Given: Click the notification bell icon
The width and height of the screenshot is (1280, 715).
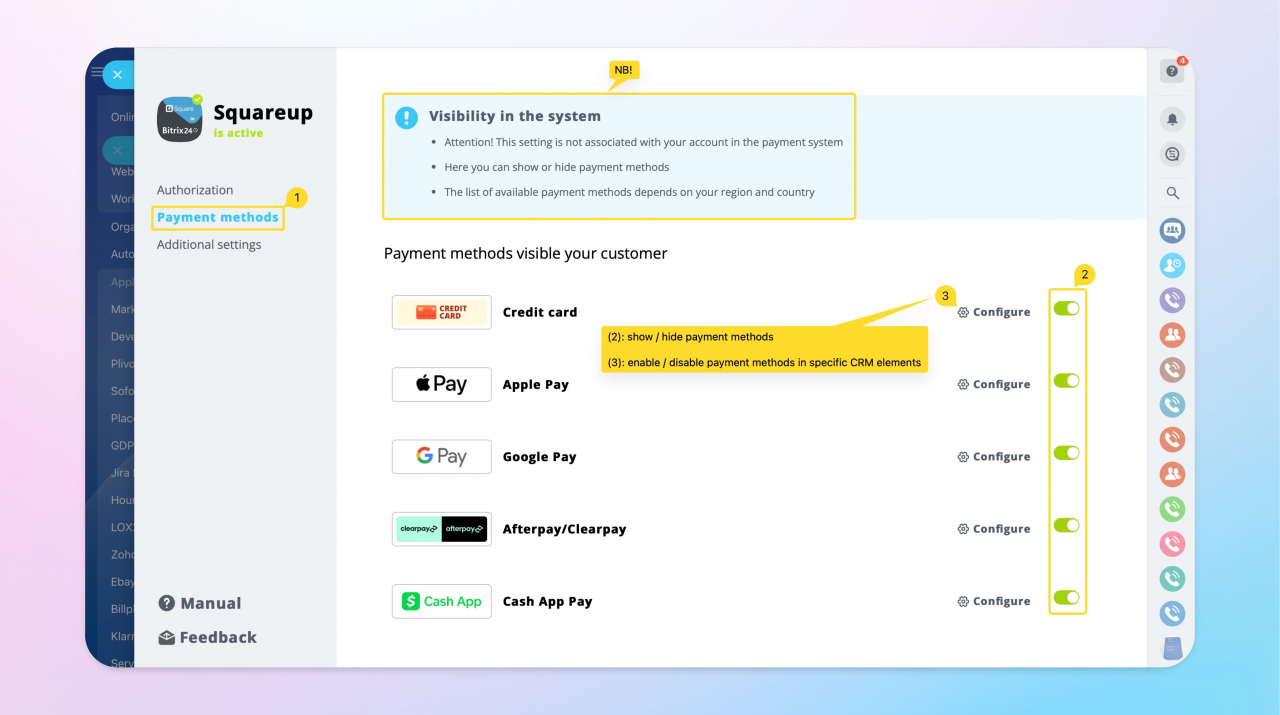Looking at the screenshot, I should pyautogui.click(x=1171, y=118).
